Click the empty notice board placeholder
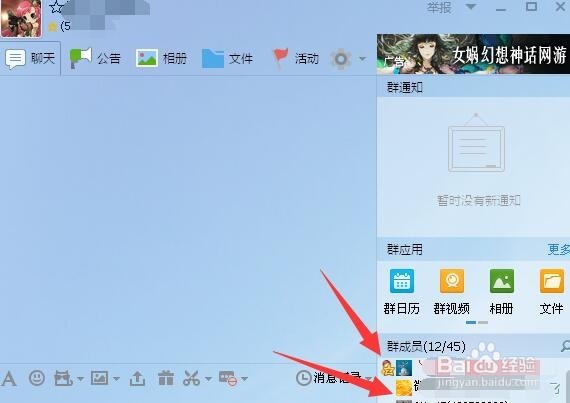This screenshot has height=403, width=570. click(477, 142)
